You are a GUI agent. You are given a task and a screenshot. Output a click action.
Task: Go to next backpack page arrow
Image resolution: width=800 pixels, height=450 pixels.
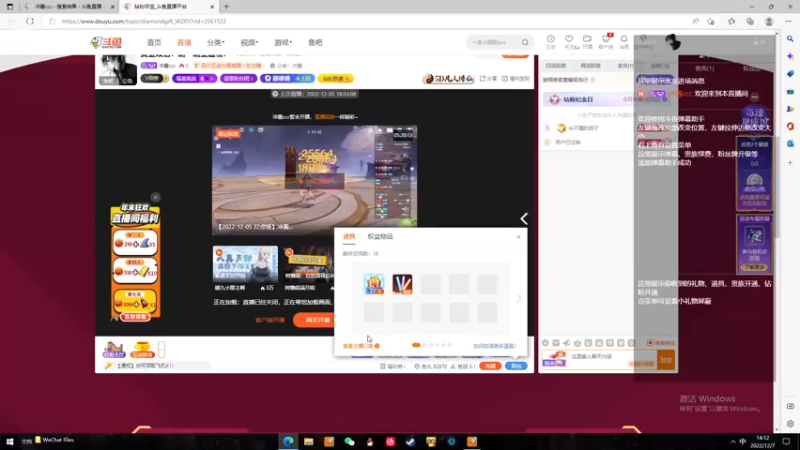pos(519,298)
